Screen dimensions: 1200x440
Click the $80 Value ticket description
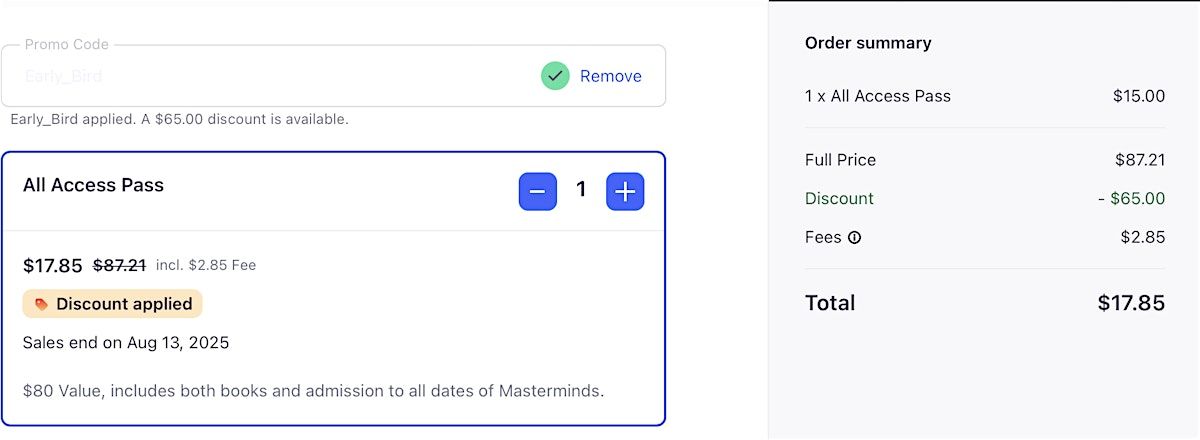tap(314, 390)
